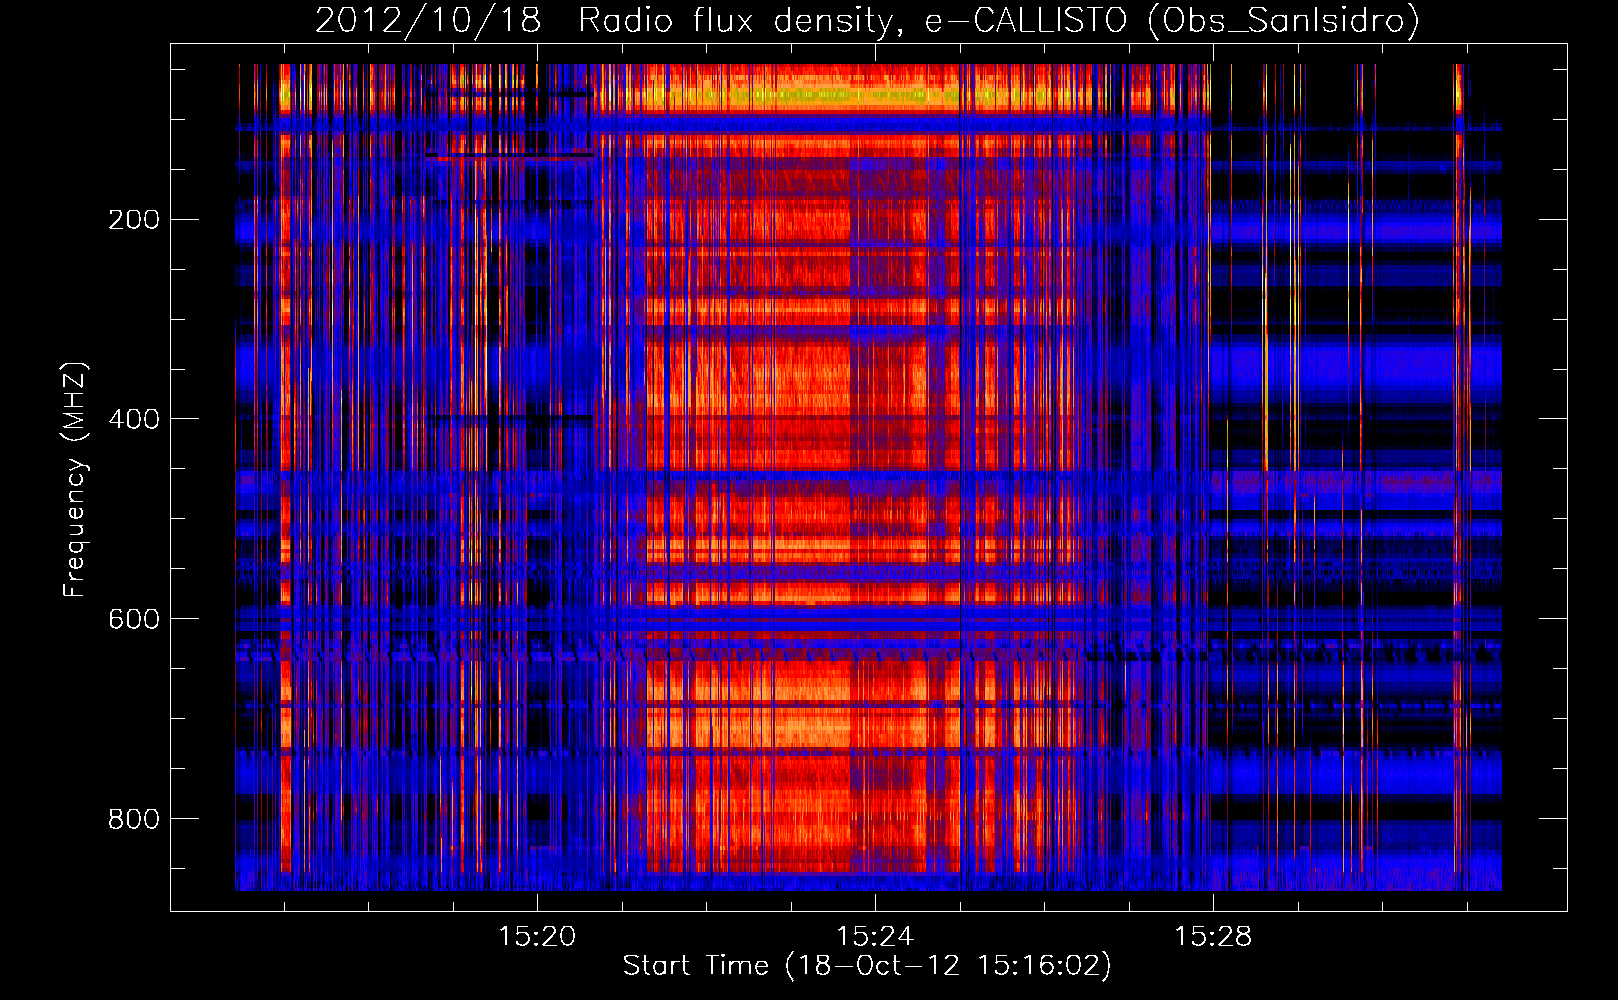Image resolution: width=1618 pixels, height=1000 pixels.
Task: Click the 15:28 time tick label
Action: tap(1213, 937)
